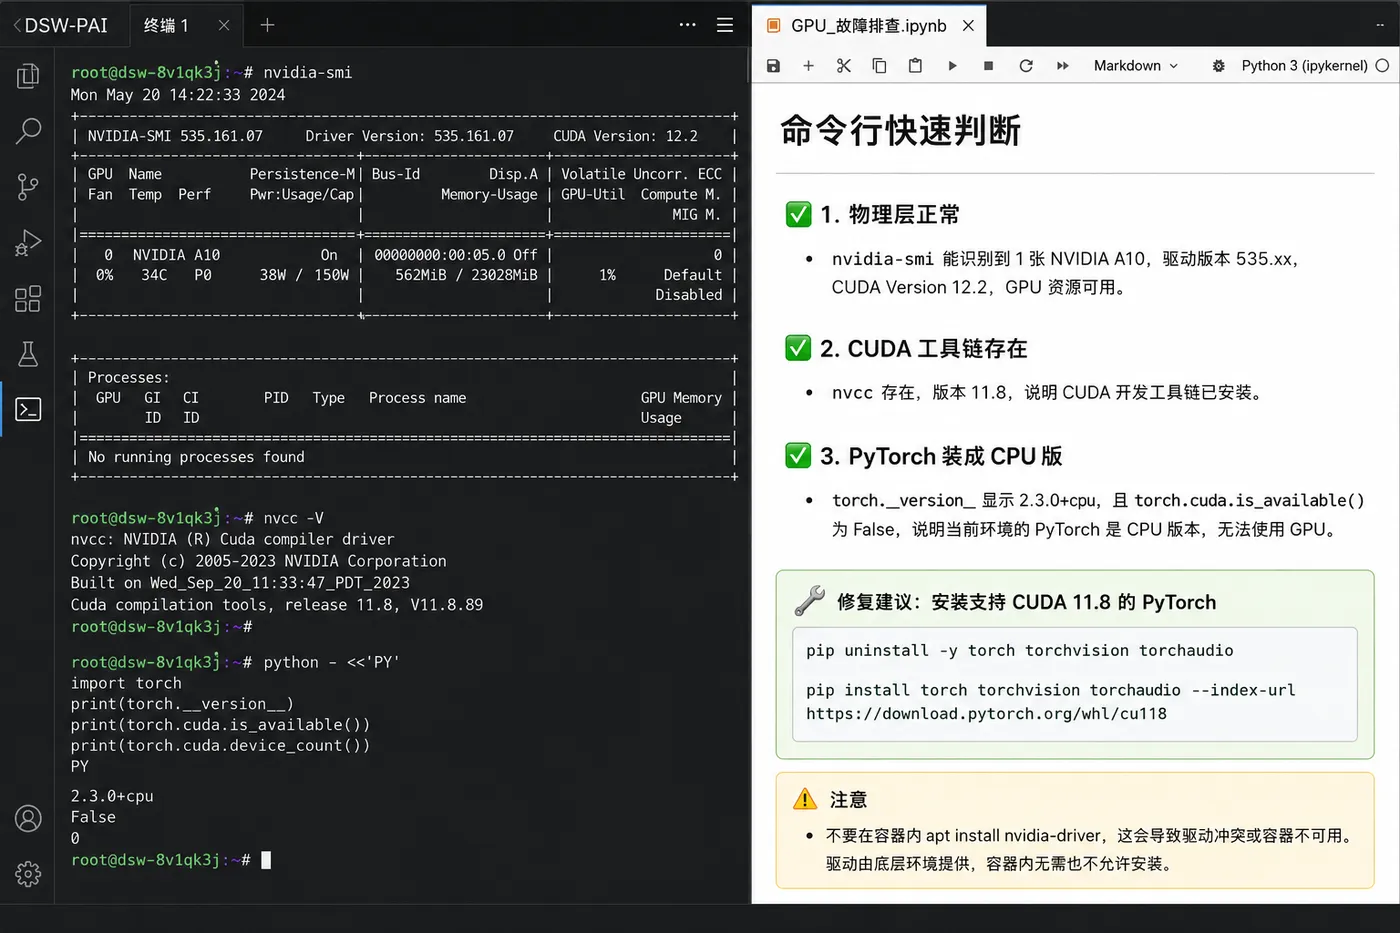
Task: Open the search sidebar icon
Action: [28, 130]
